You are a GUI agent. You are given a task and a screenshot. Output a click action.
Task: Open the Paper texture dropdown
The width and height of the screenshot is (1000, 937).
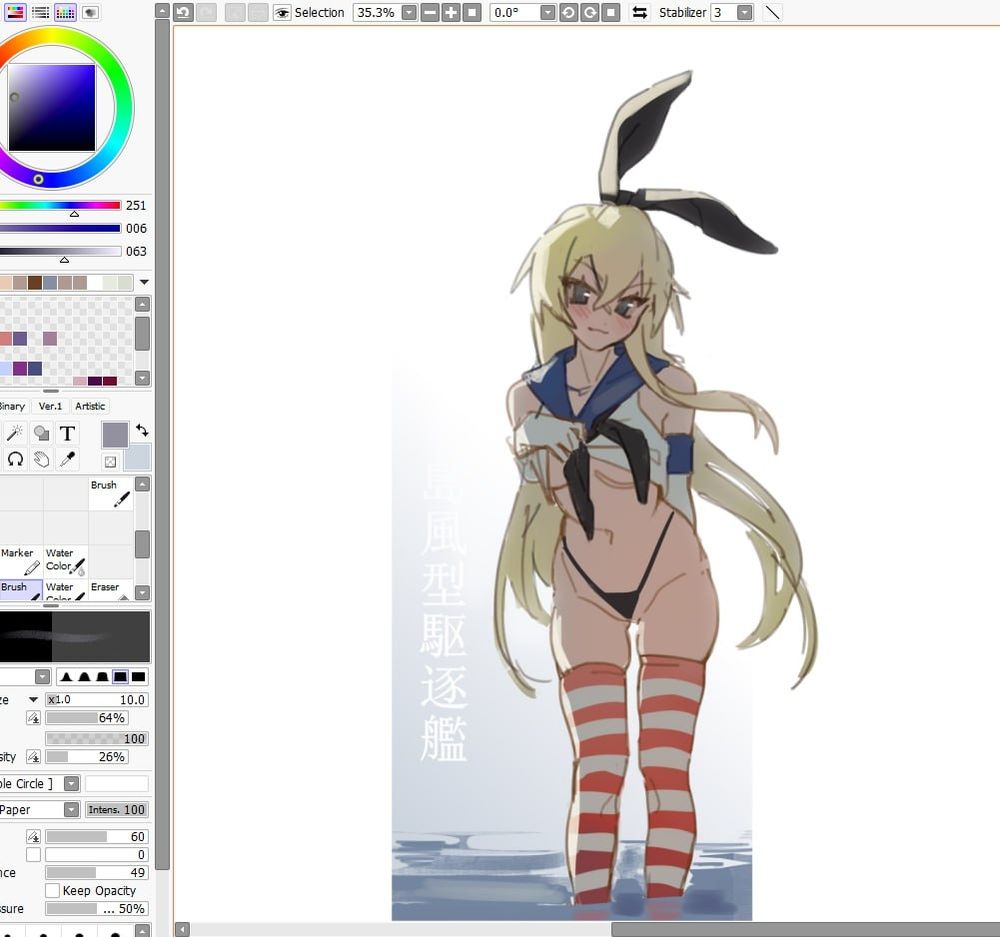[71, 809]
